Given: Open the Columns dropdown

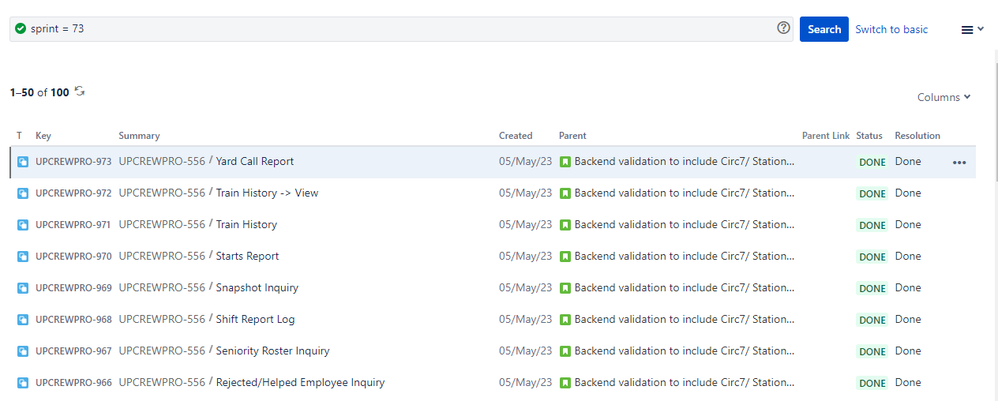Looking at the screenshot, I should (944, 97).
